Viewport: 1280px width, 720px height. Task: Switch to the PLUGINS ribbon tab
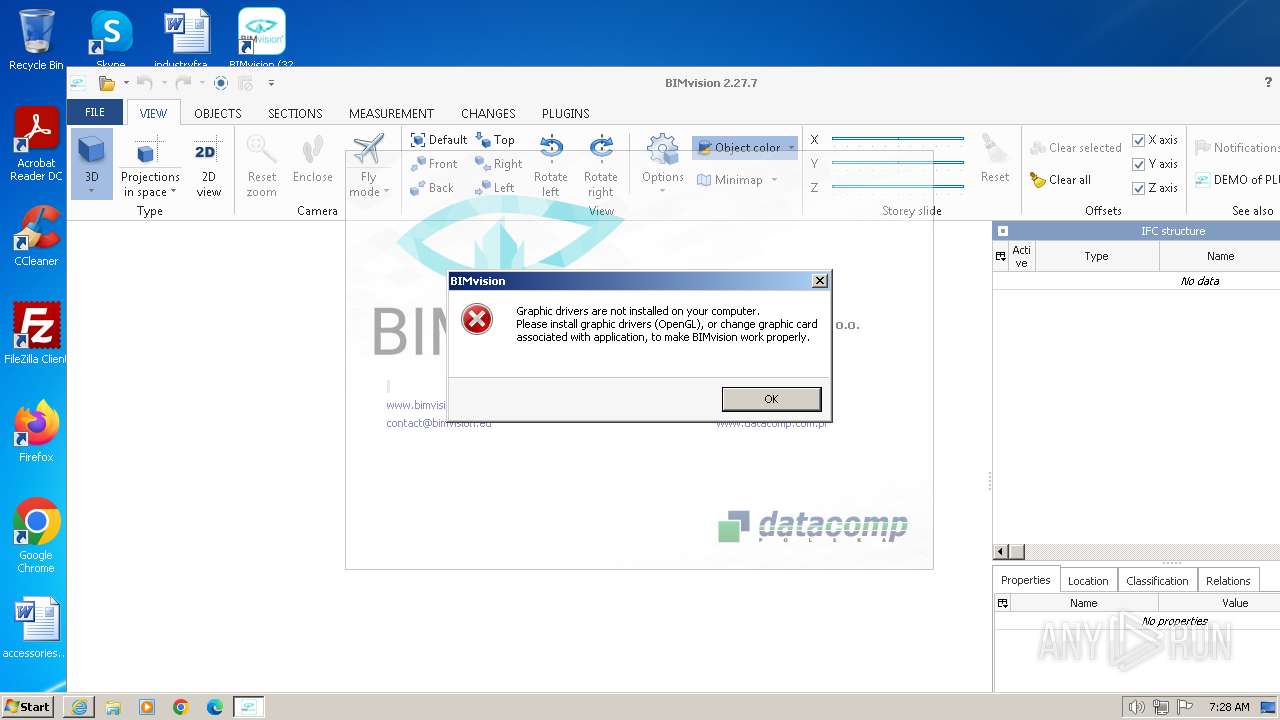tap(565, 113)
